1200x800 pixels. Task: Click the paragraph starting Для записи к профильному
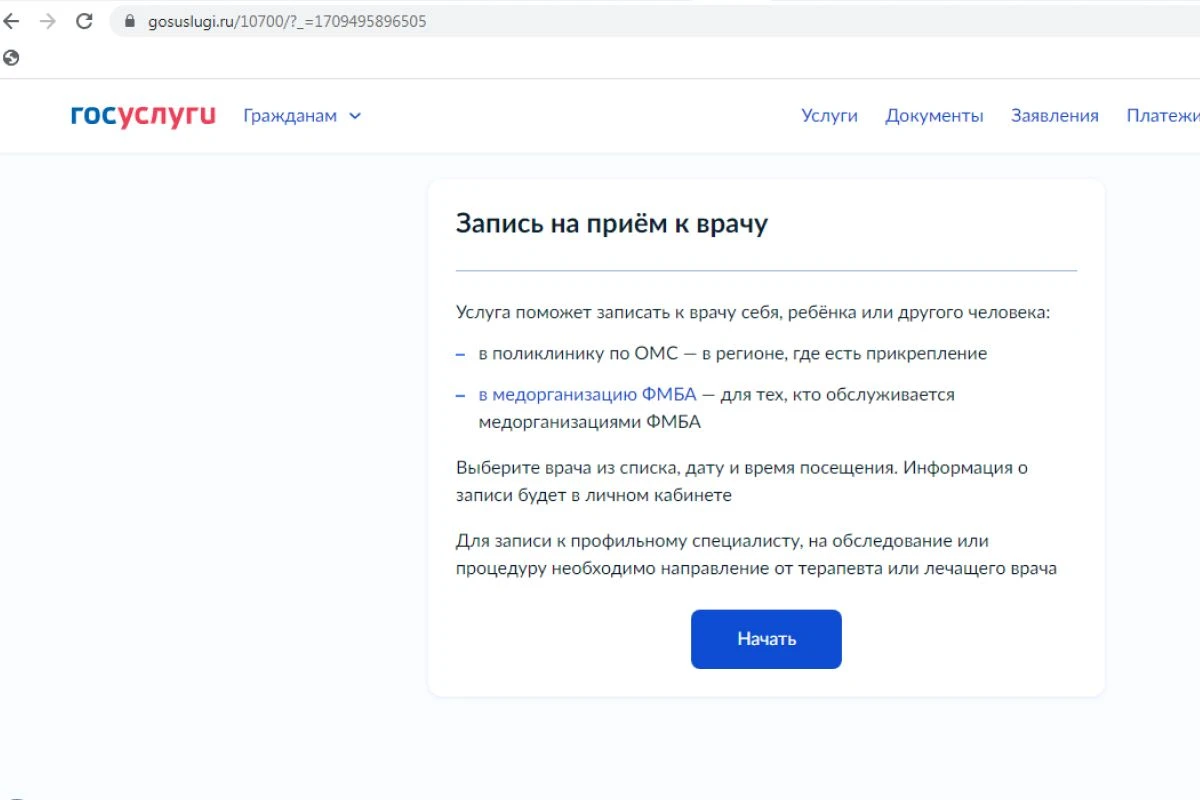[756, 555]
